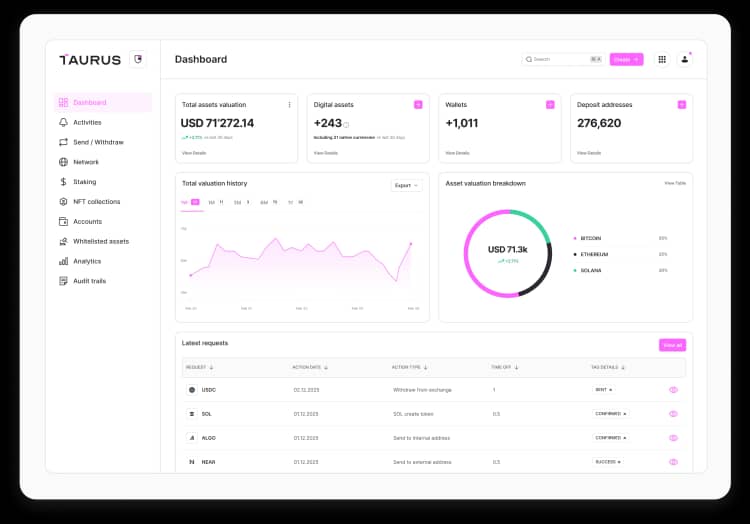The width and height of the screenshot is (750, 524).
Task: Click the Dashboard grid icon in sidebar
Action: pos(63,102)
